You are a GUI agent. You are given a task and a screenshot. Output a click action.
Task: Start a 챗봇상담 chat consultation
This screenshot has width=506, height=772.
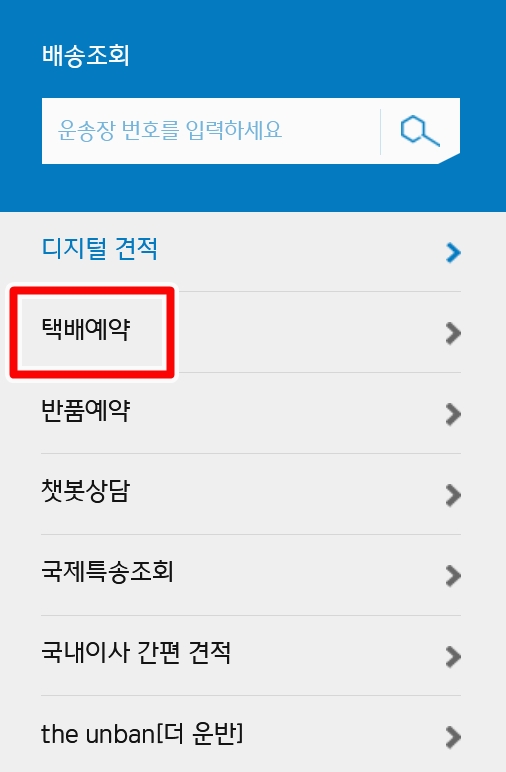(x=86, y=491)
